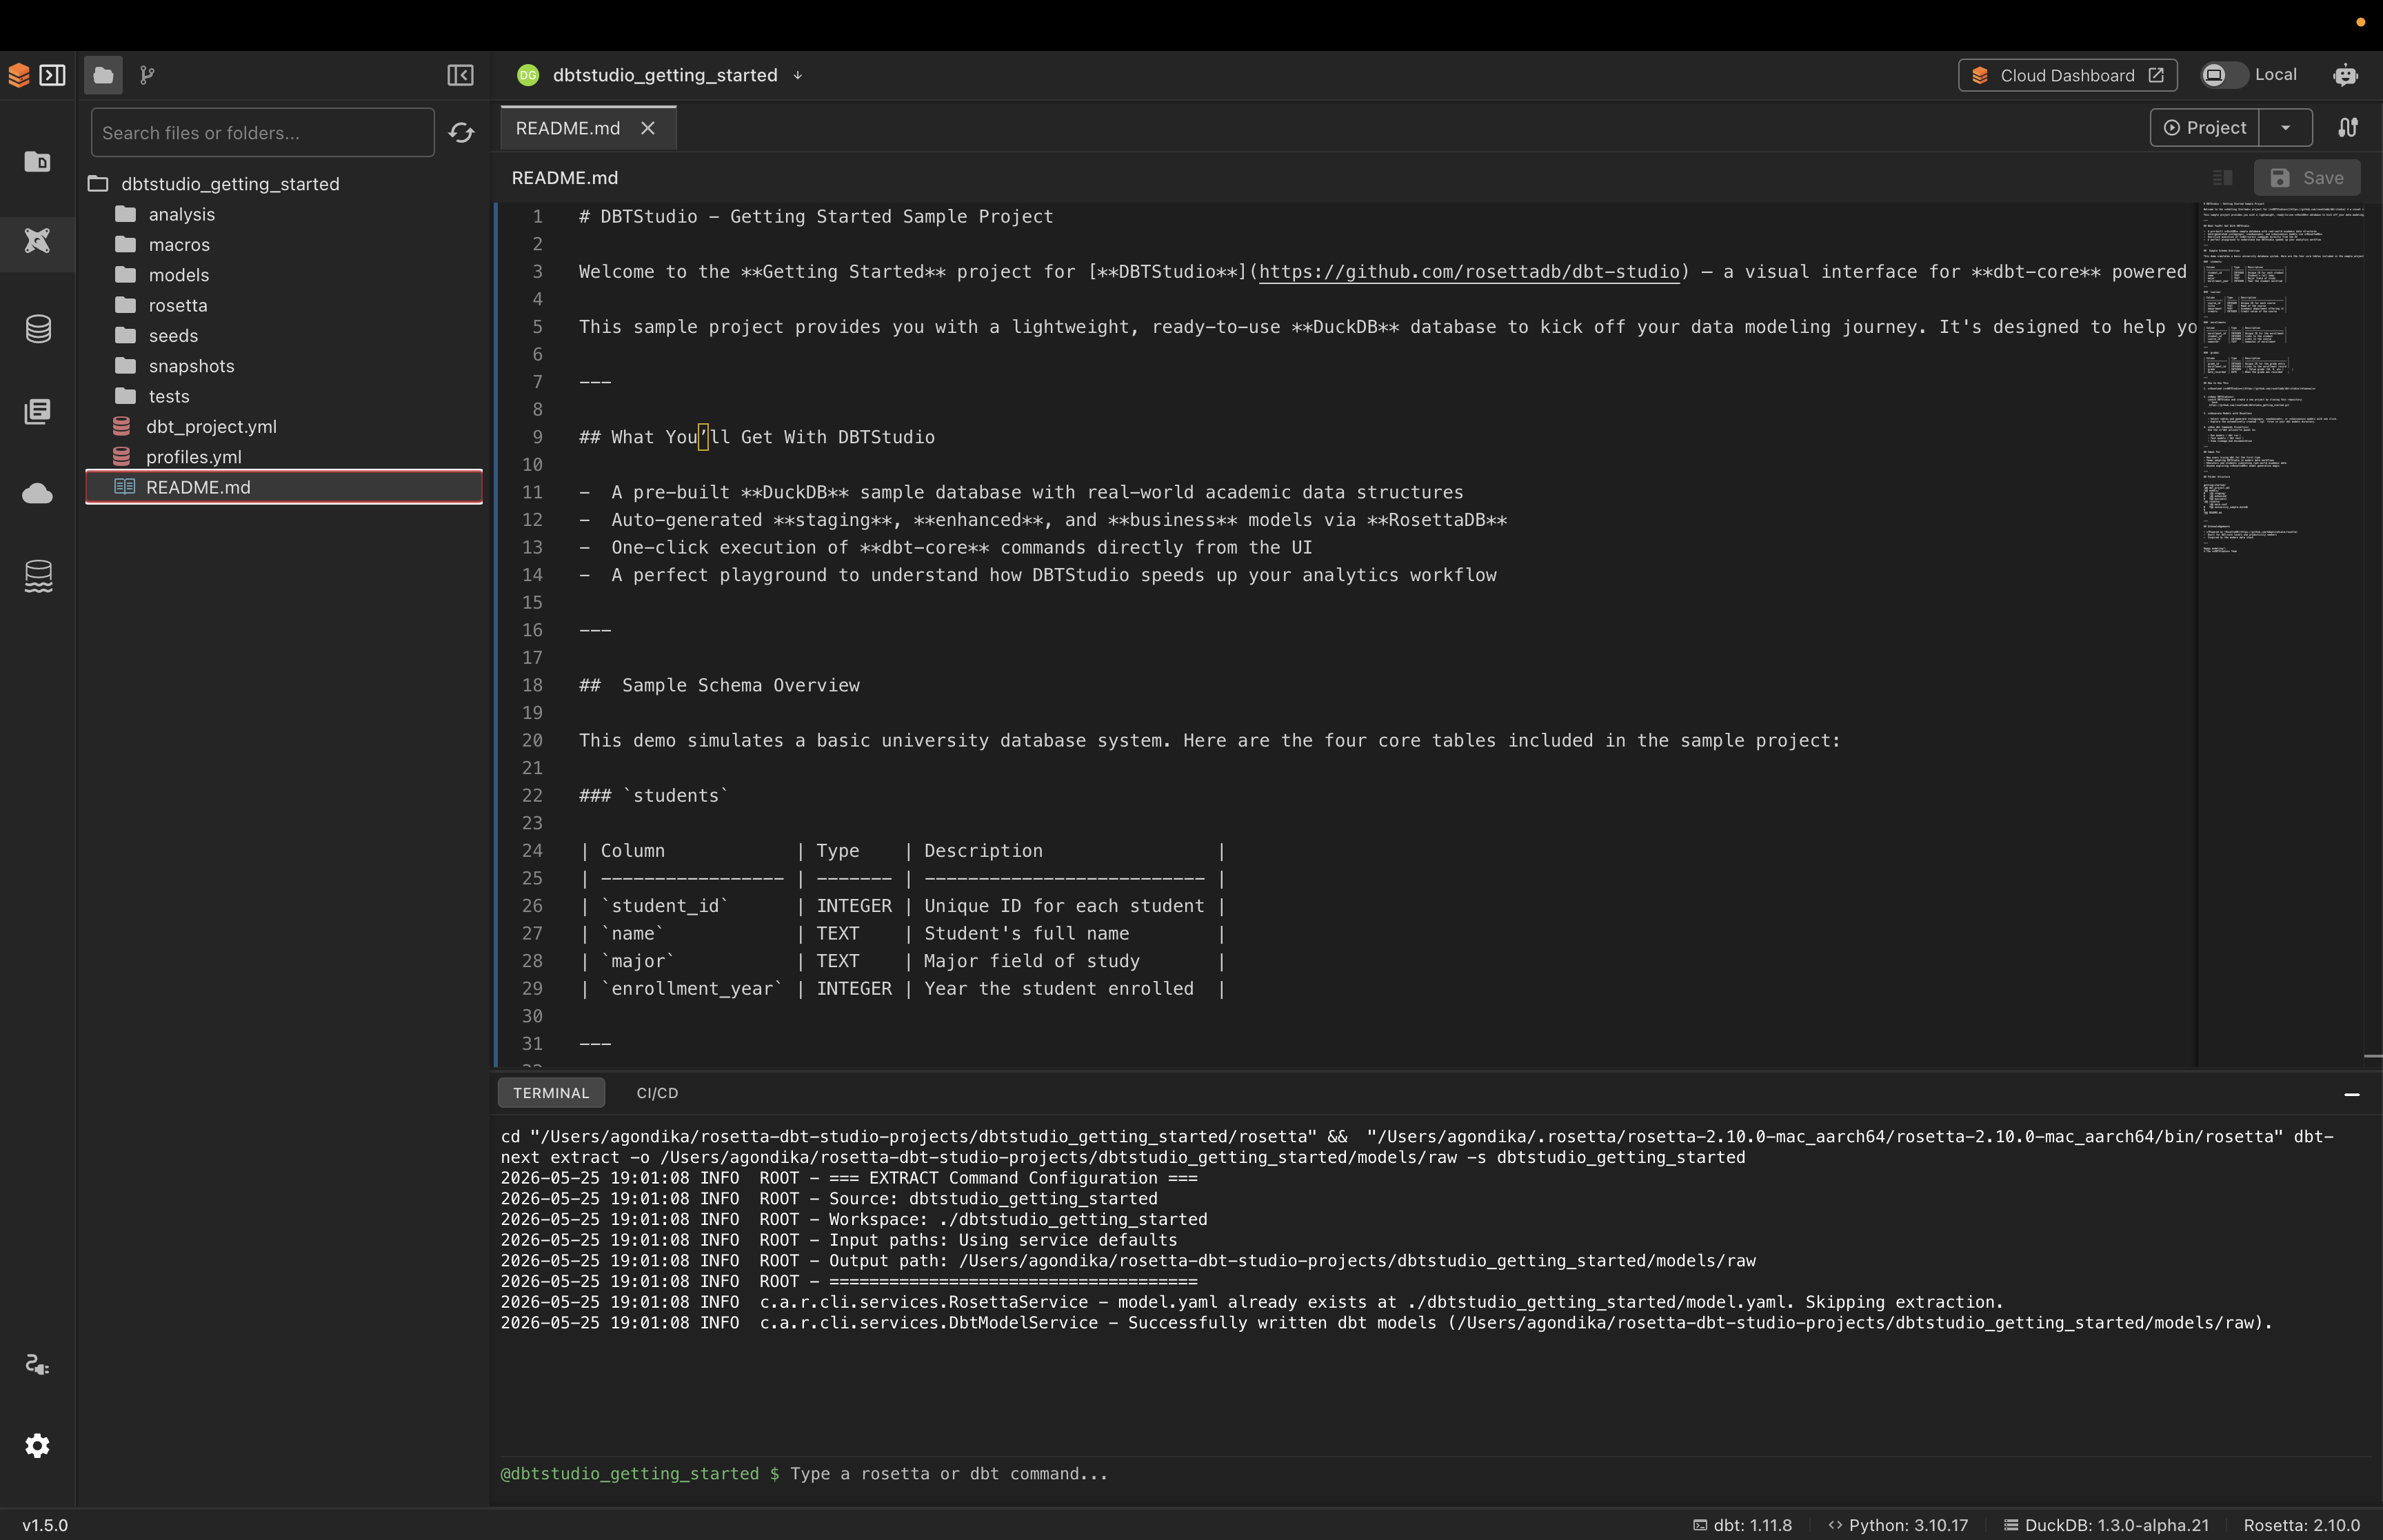Switch to the README.md editor tab
The height and width of the screenshot is (1540, 2383).
point(568,128)
